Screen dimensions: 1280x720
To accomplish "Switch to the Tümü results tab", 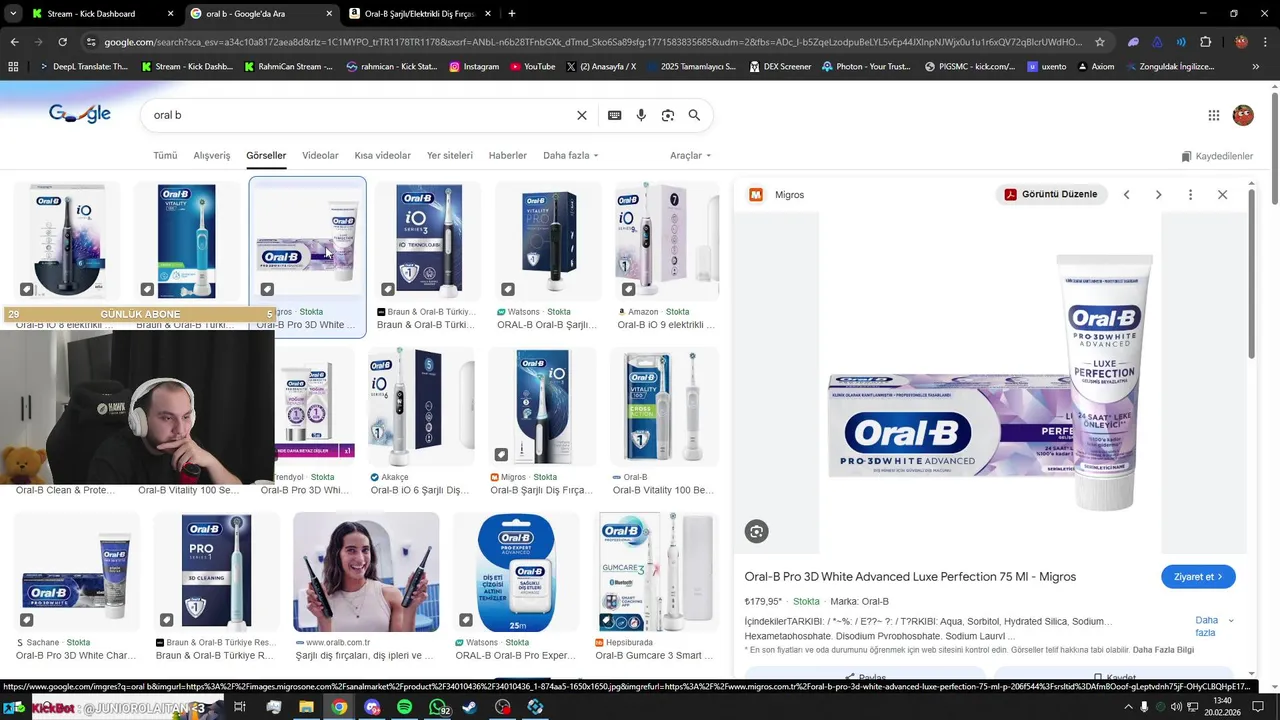I will pos(165,156).
